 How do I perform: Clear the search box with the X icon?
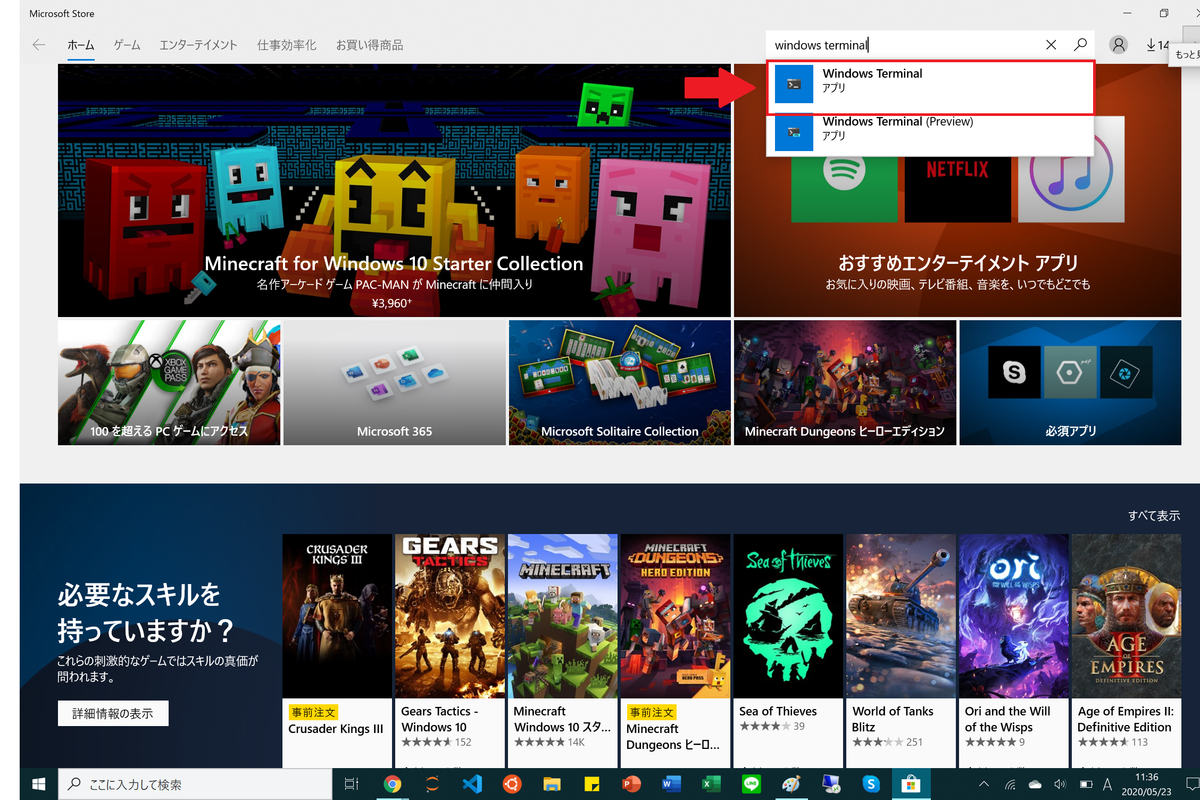1051,44
